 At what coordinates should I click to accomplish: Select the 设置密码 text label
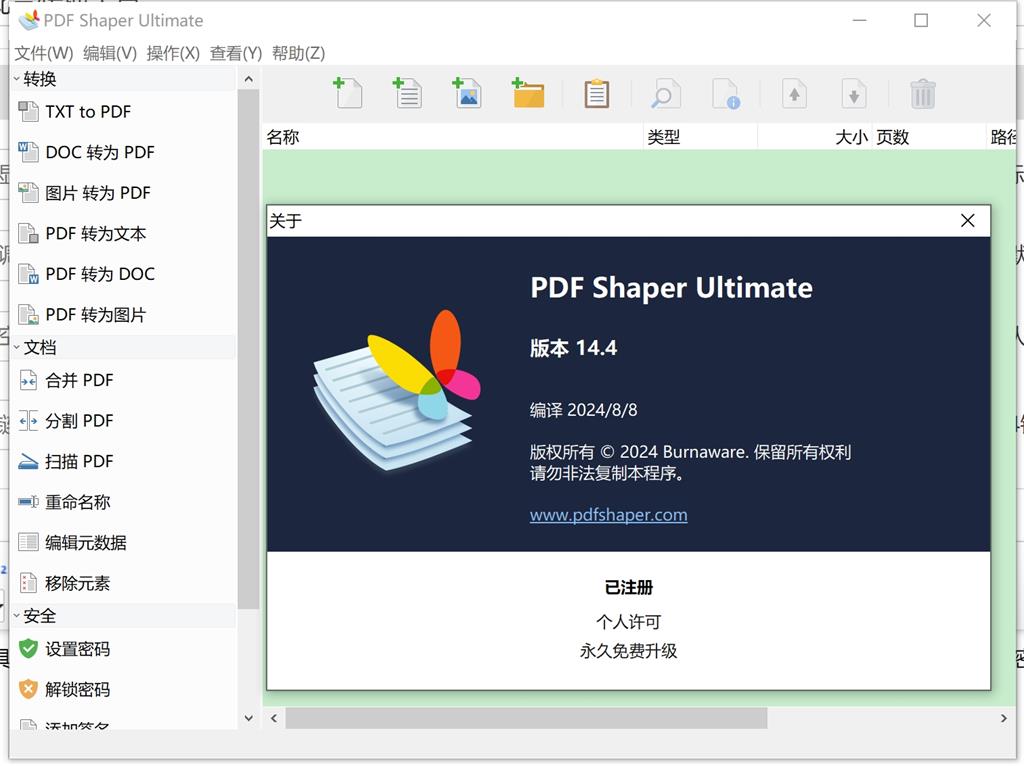78,649
